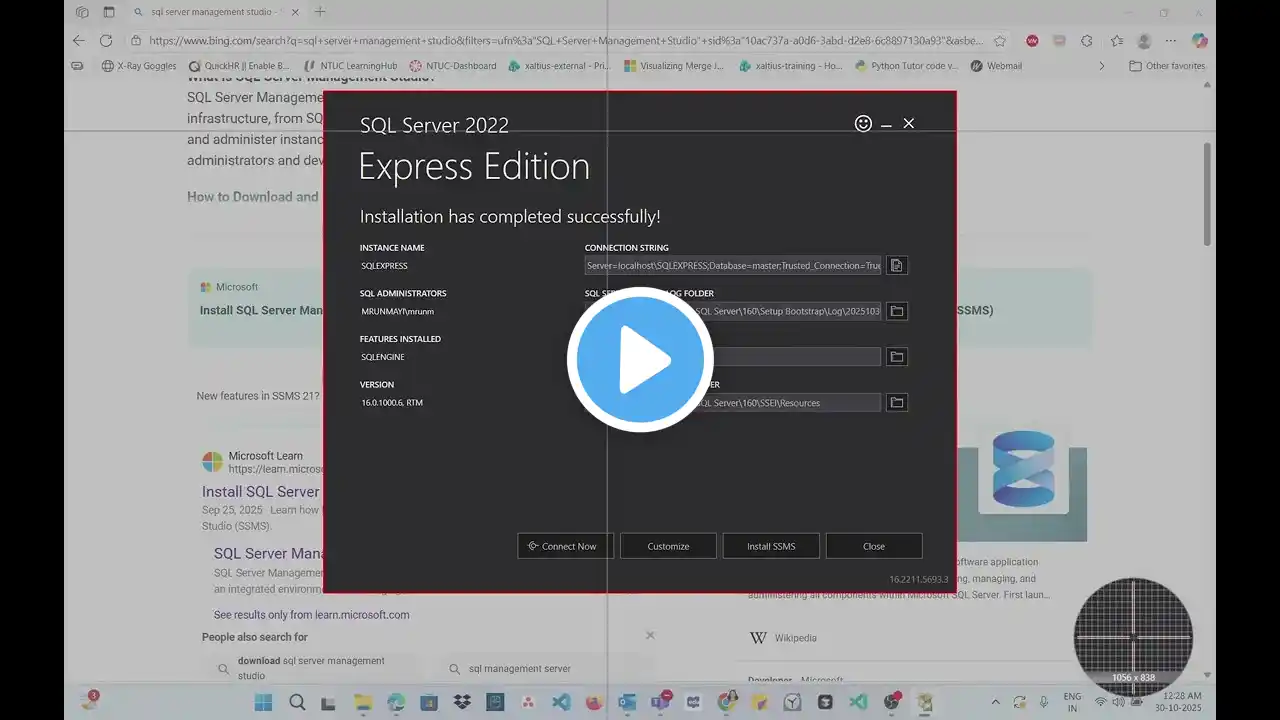Open the NTUC LearningHub bookmark
The image size is (1280, 720).
tap(349, 66)
